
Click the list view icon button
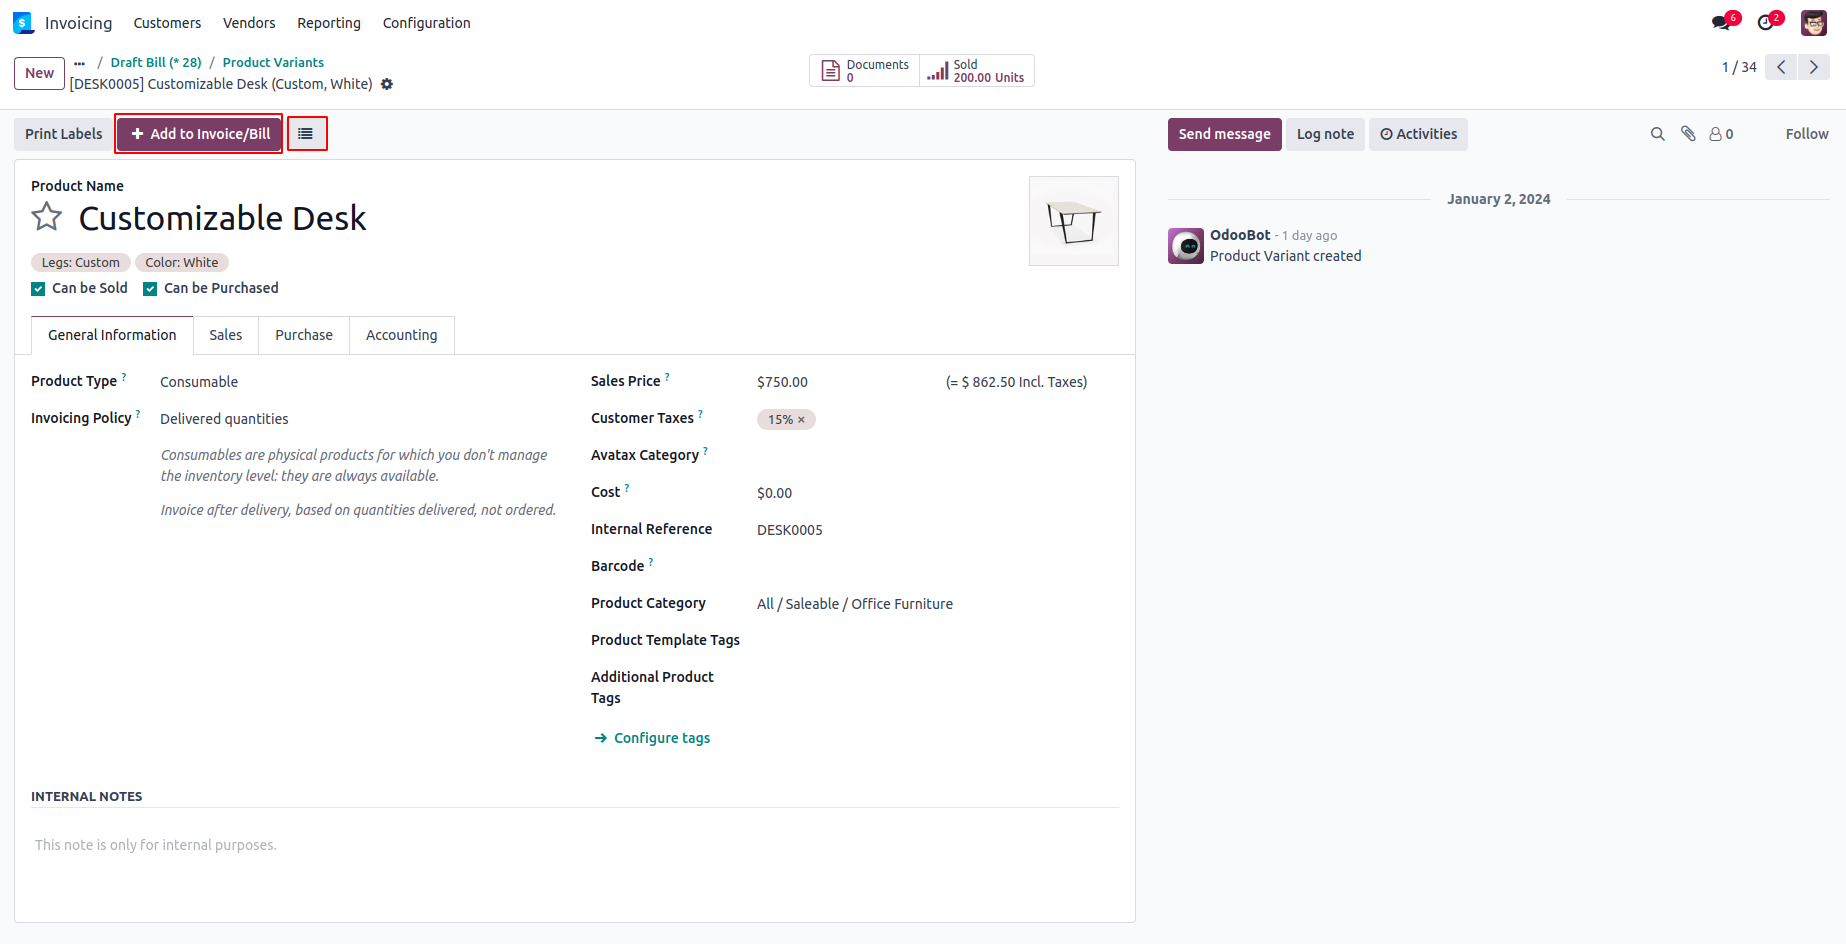(306, 133)
